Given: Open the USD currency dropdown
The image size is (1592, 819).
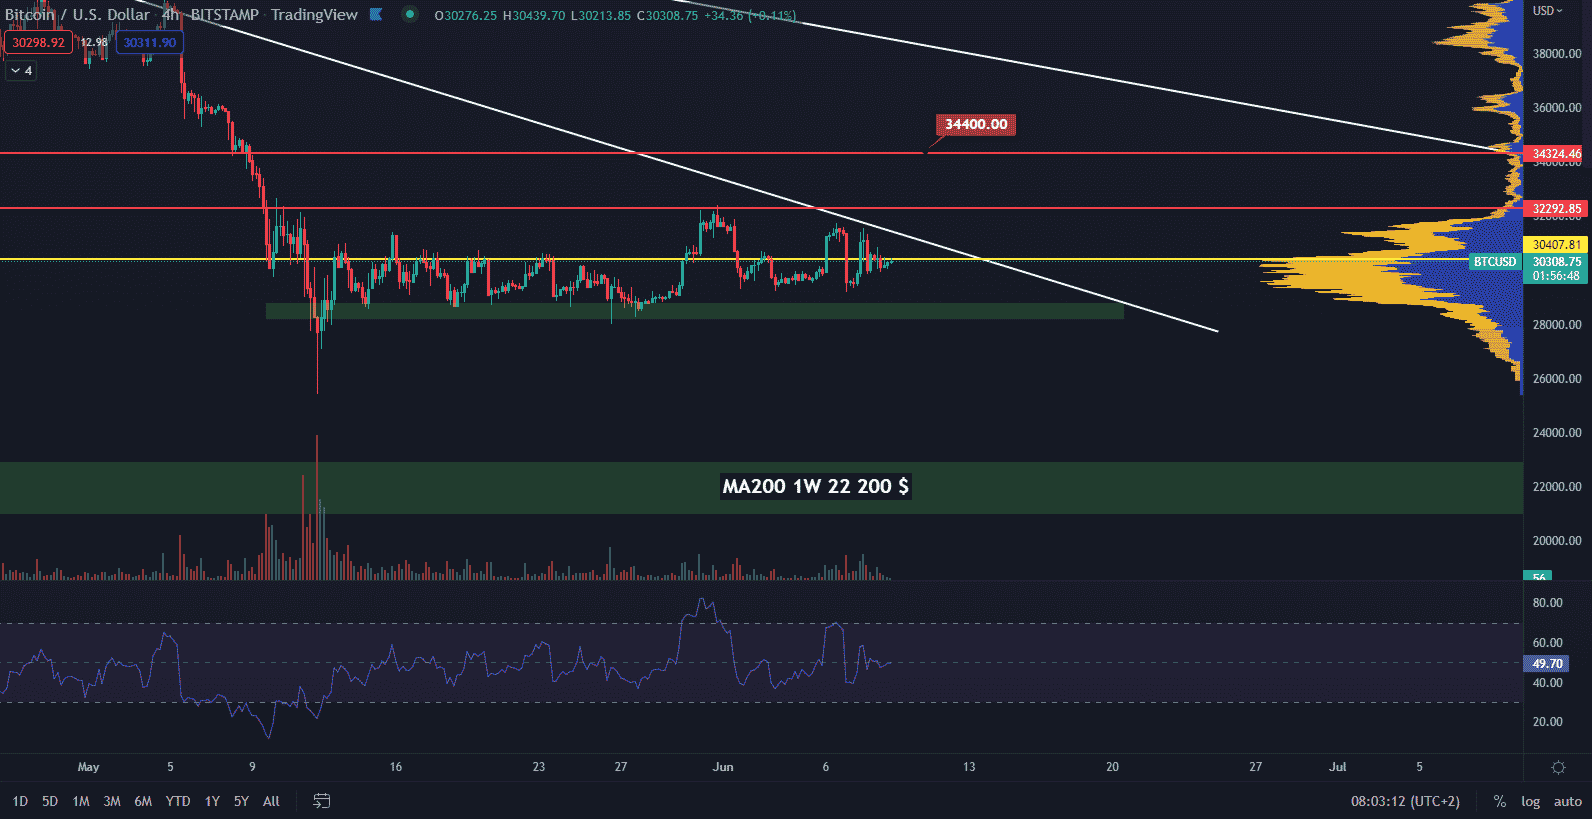Looking at the screenshot, I should [1547, 11].
